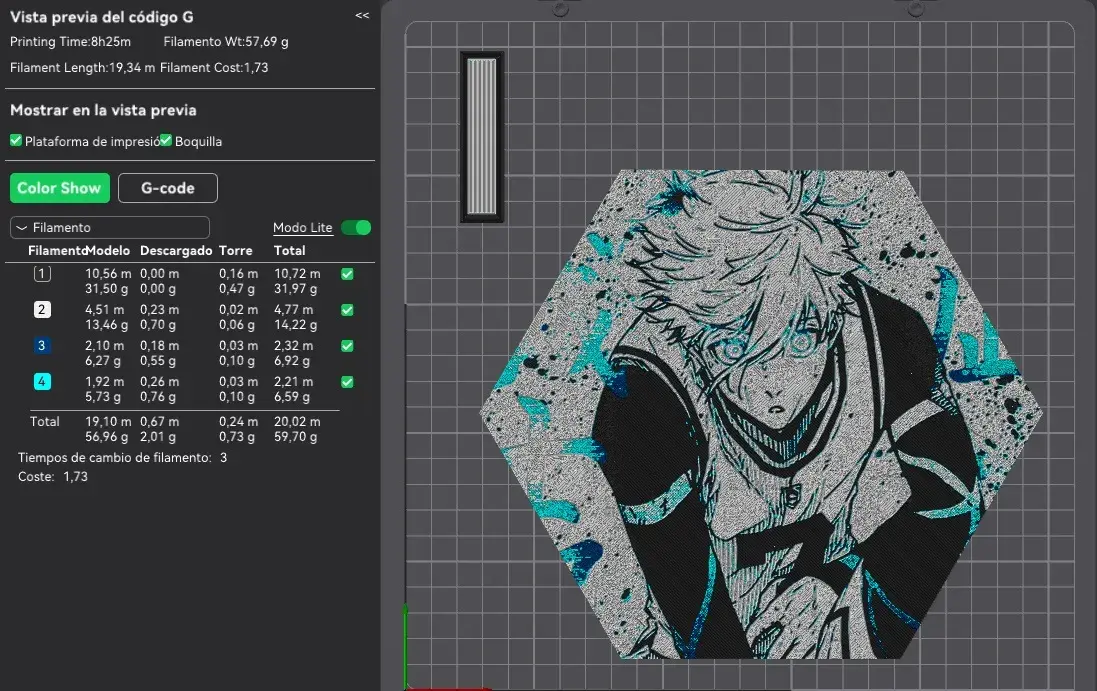Select filament 3 dark blue swatch
The image size is (1097, 691).
42,346
